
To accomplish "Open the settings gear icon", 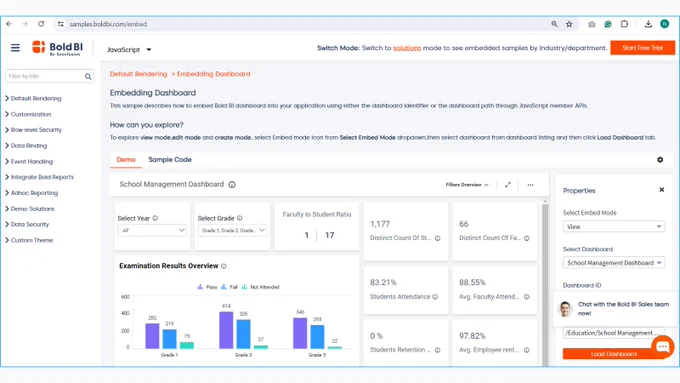I will pos(660,160).
